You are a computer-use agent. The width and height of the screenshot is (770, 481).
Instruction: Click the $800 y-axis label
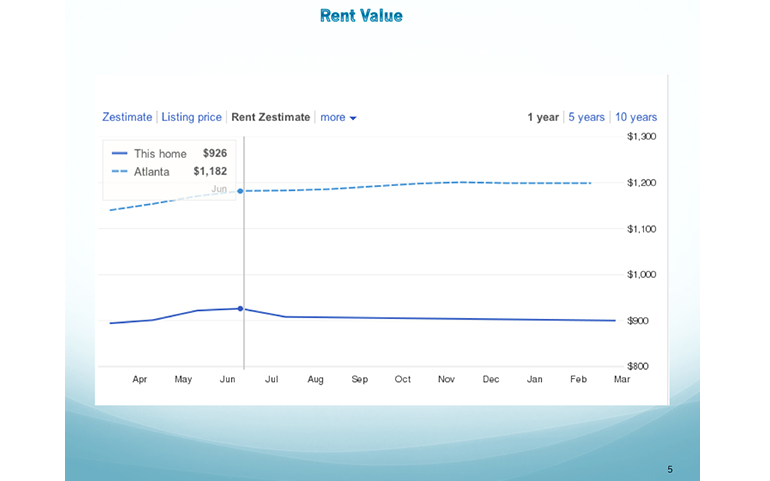637,367
